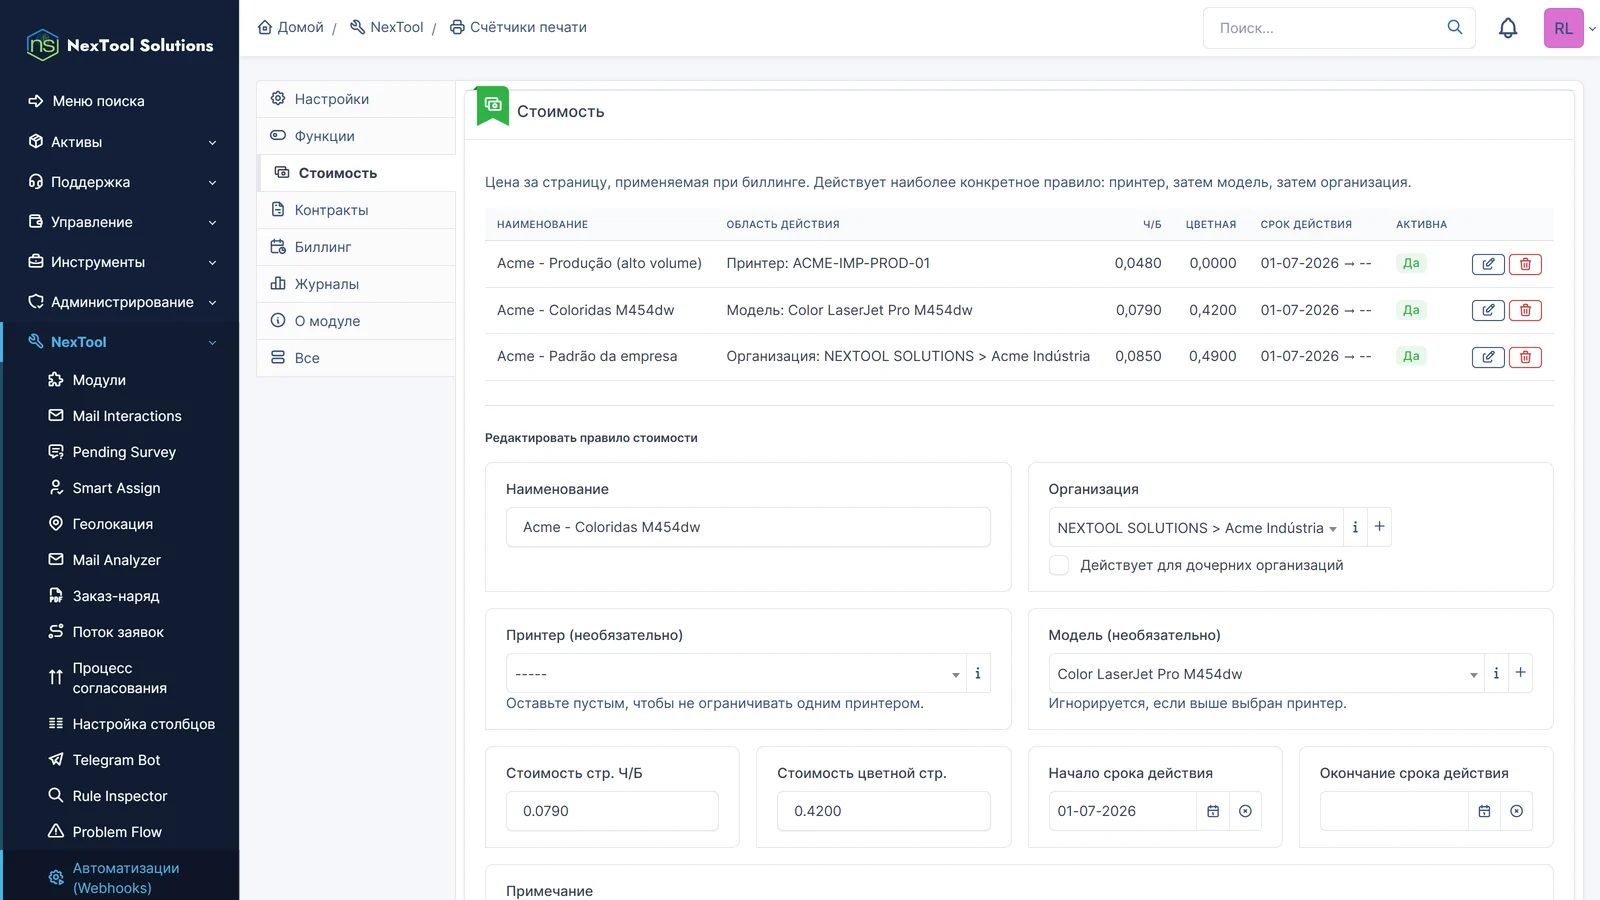Open calendar for Начало срока действия
Viewport: 1600px width, 900px height.
pos(1213,811)
